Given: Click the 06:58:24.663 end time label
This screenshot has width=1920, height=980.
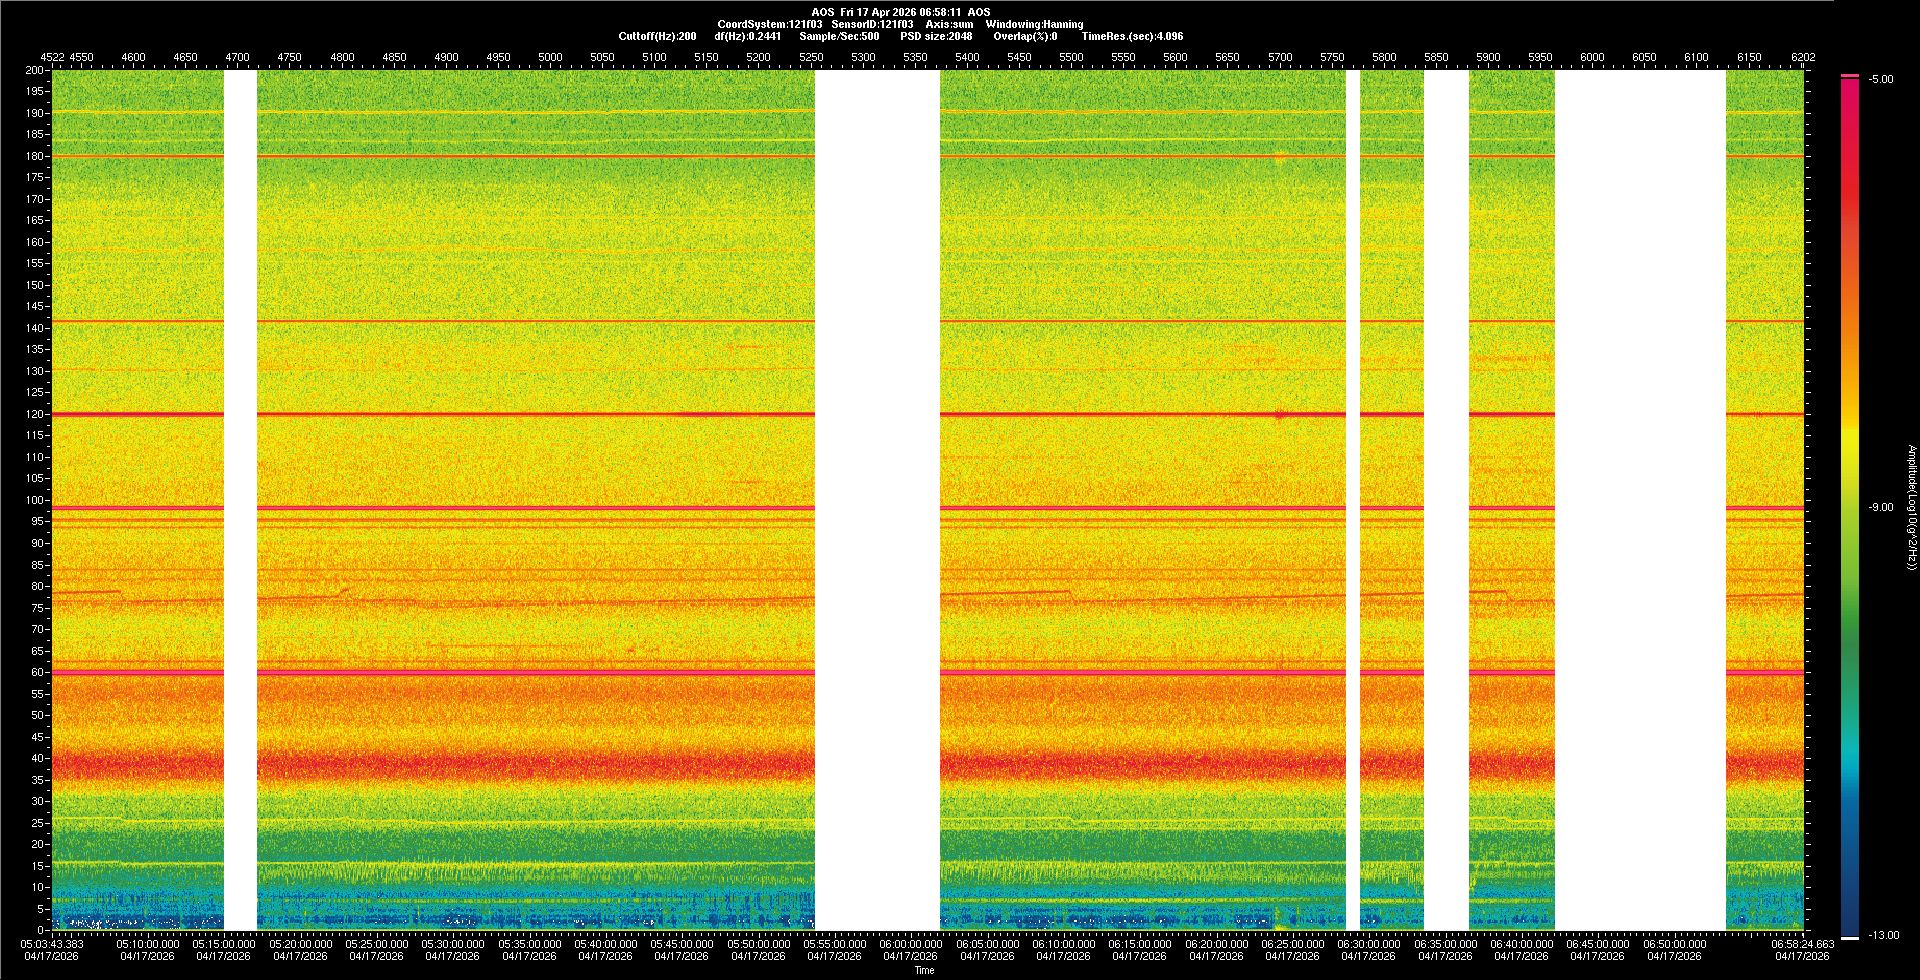Looking at the screenshot, I should (x=1802, y=944).
